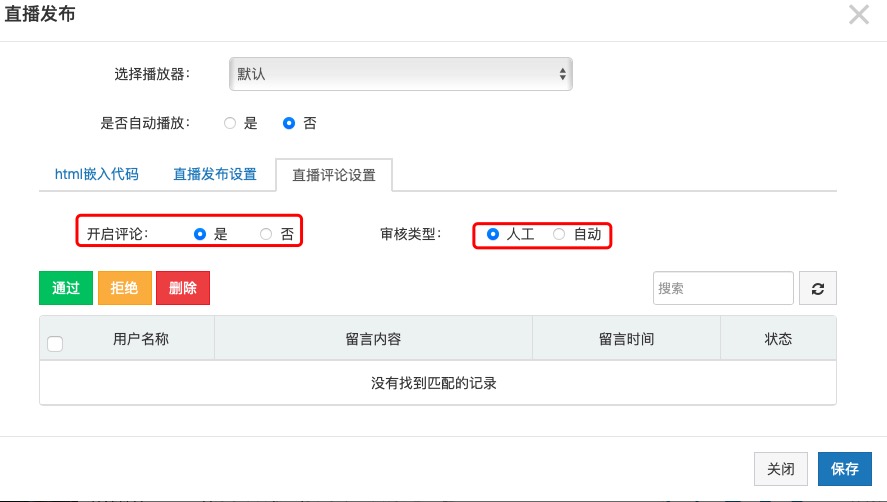
Task: Open the 直播发布设置 tab
Action: 215,174
